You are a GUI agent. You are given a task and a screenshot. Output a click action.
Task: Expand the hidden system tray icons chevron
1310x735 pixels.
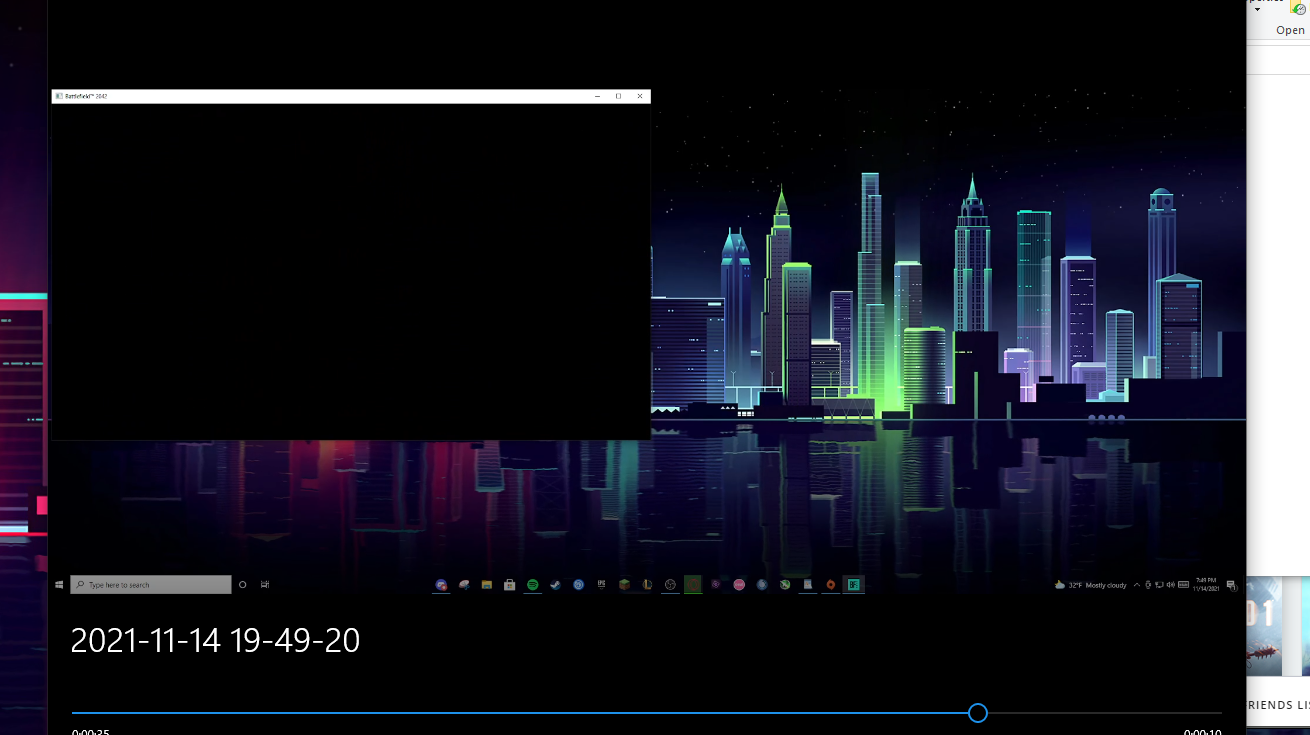[1136, 585]
